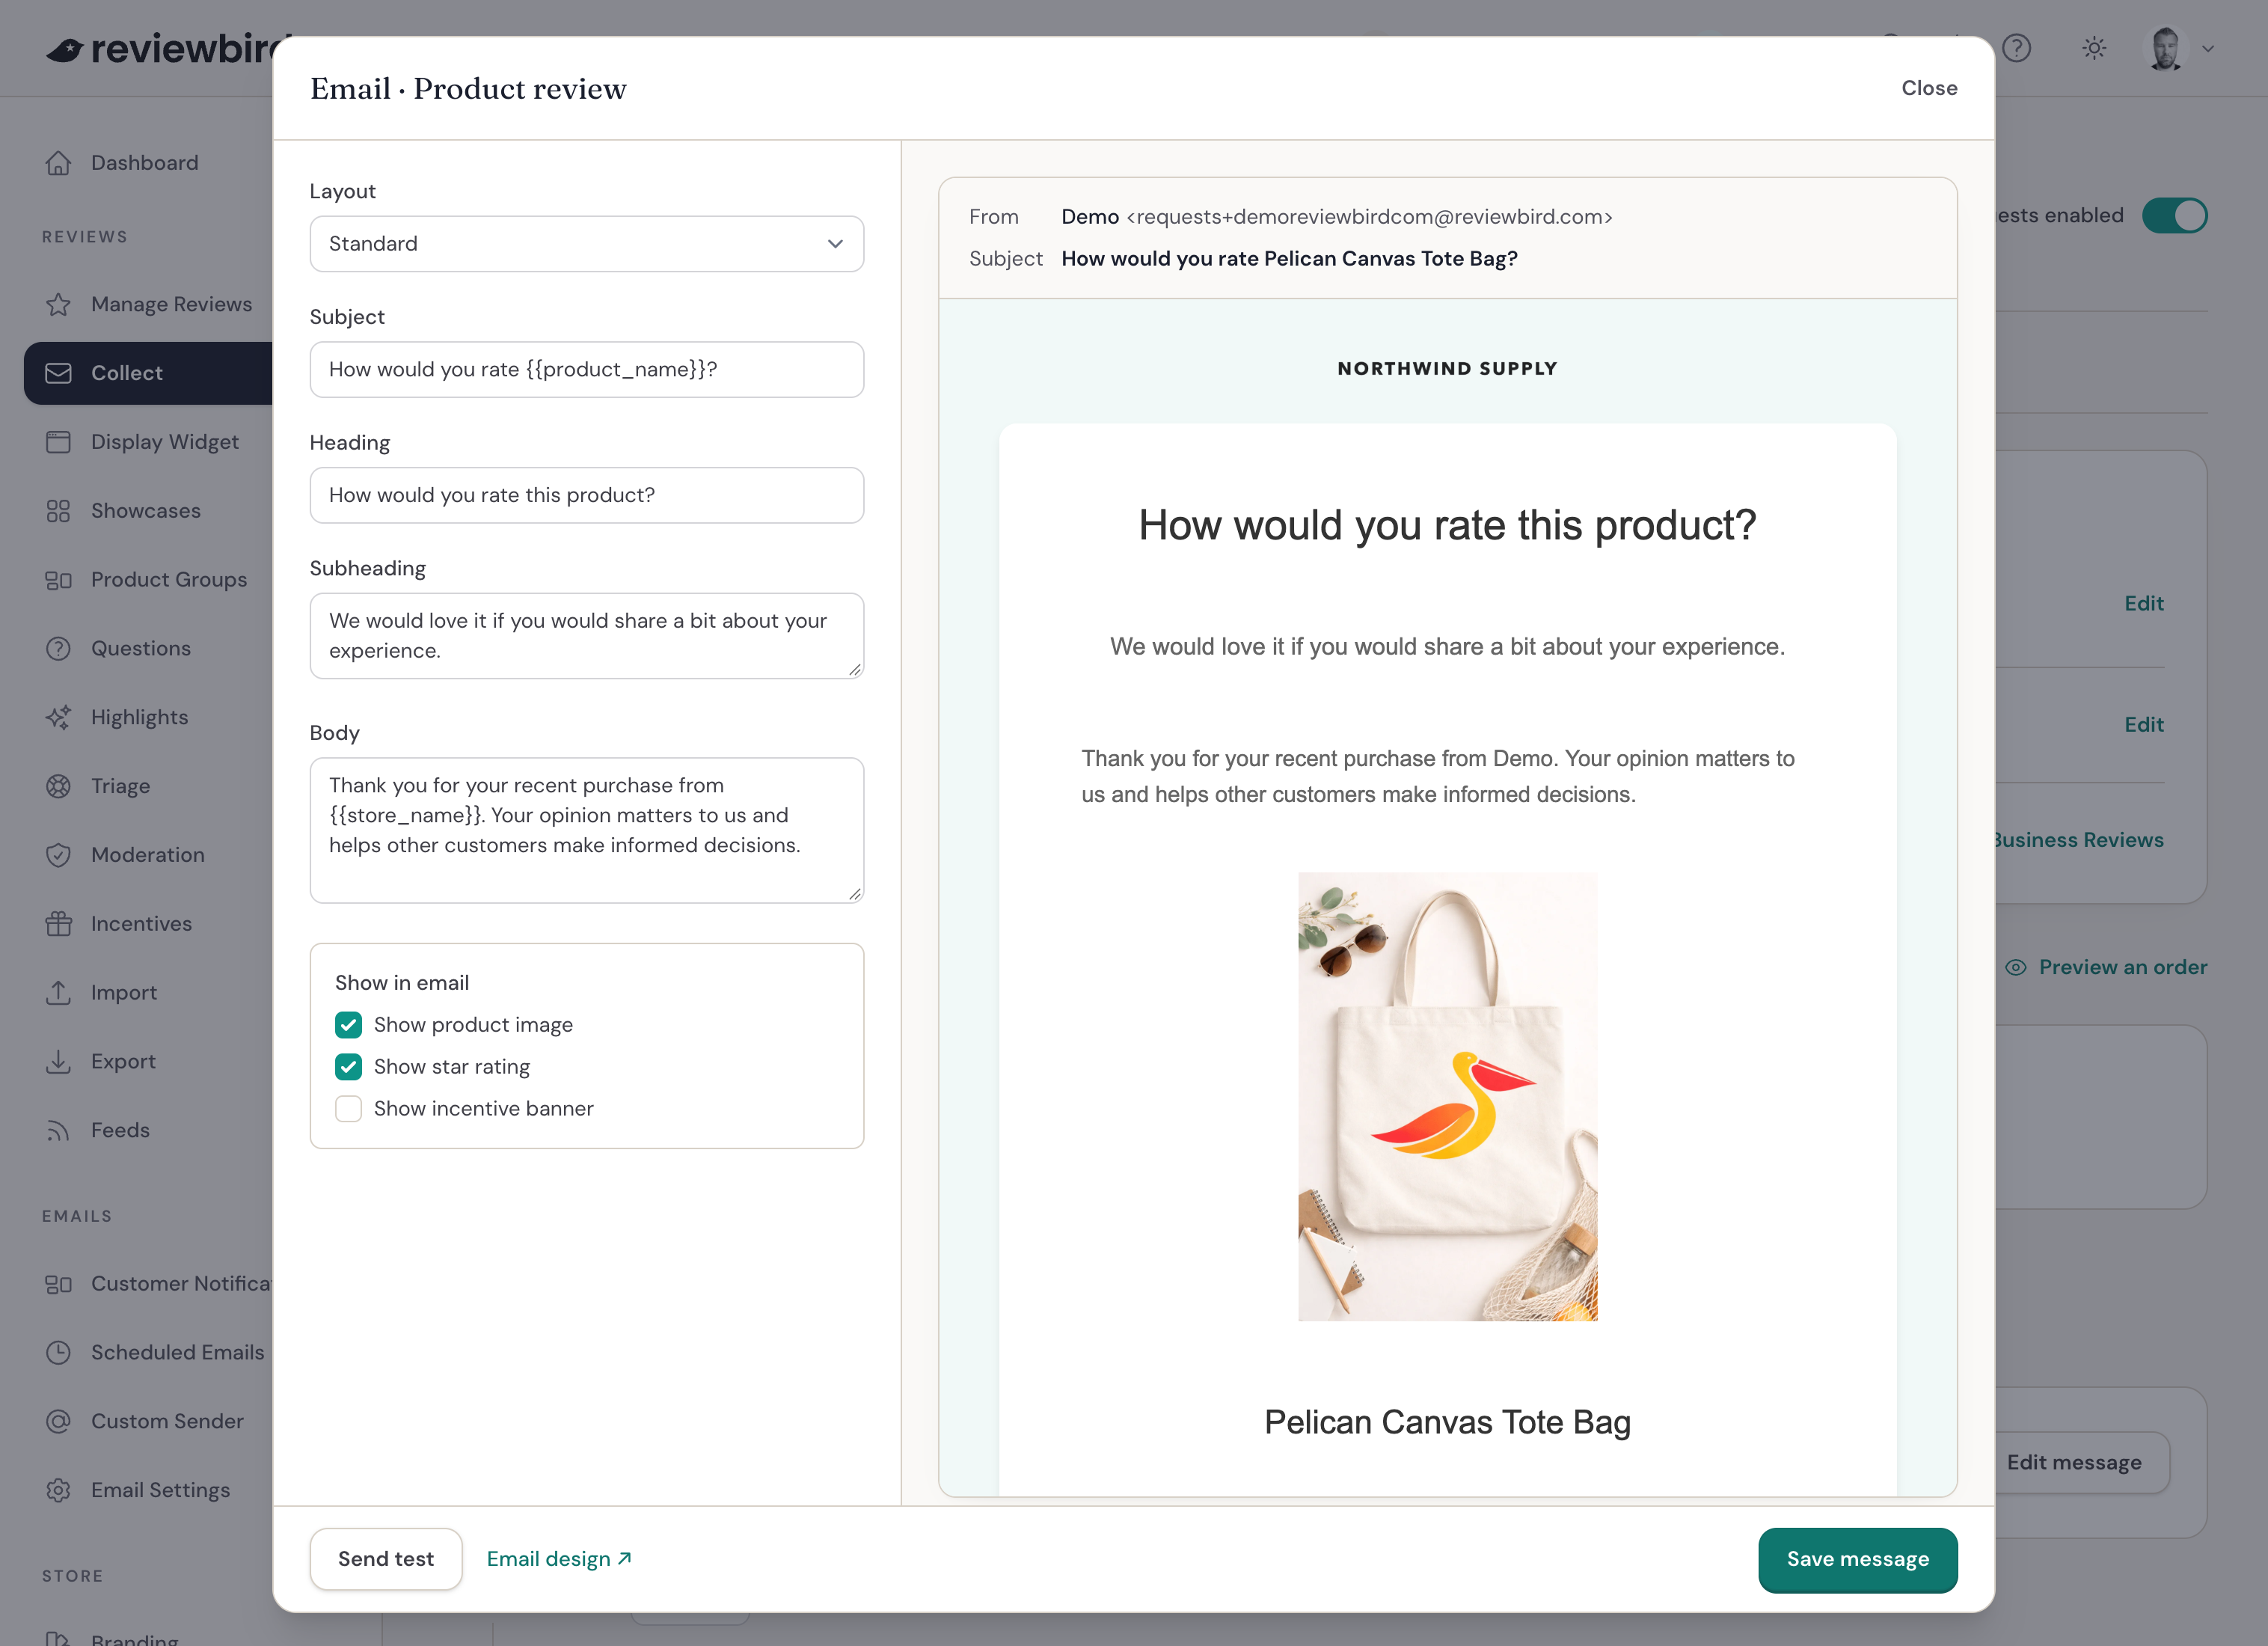Click the Moderation shield icon

coord(58,855)
